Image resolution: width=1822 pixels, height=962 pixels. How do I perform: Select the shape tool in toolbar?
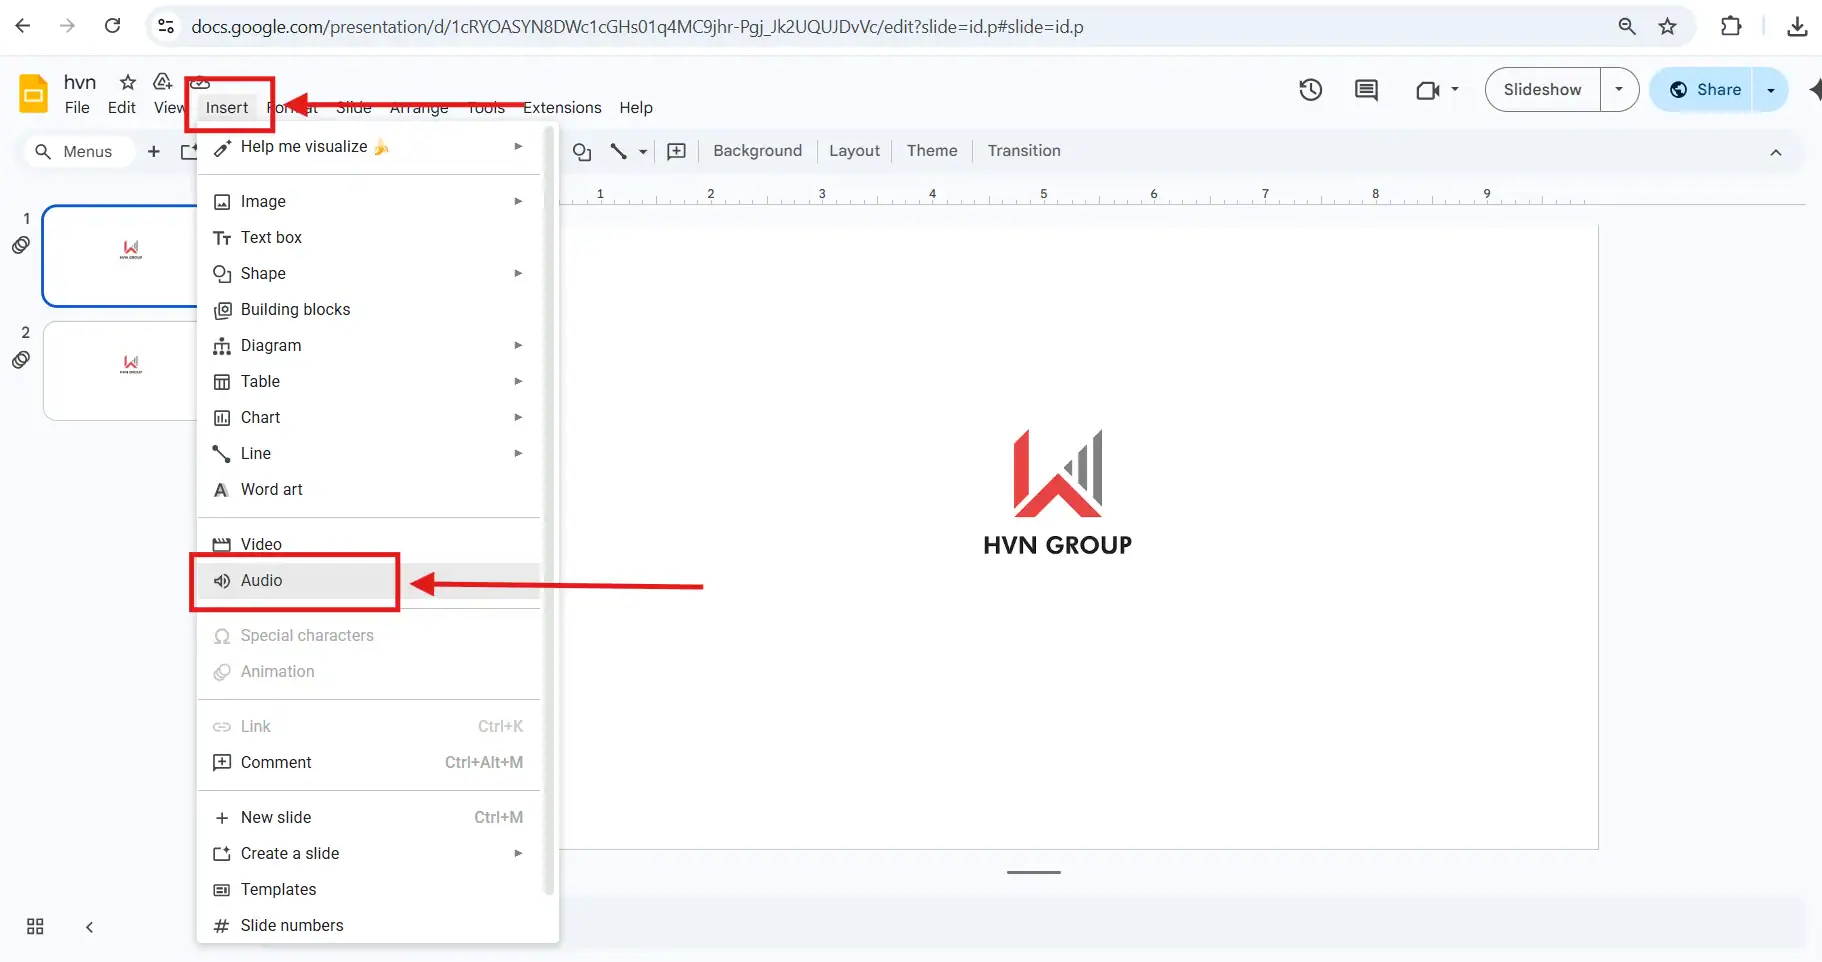582,151
